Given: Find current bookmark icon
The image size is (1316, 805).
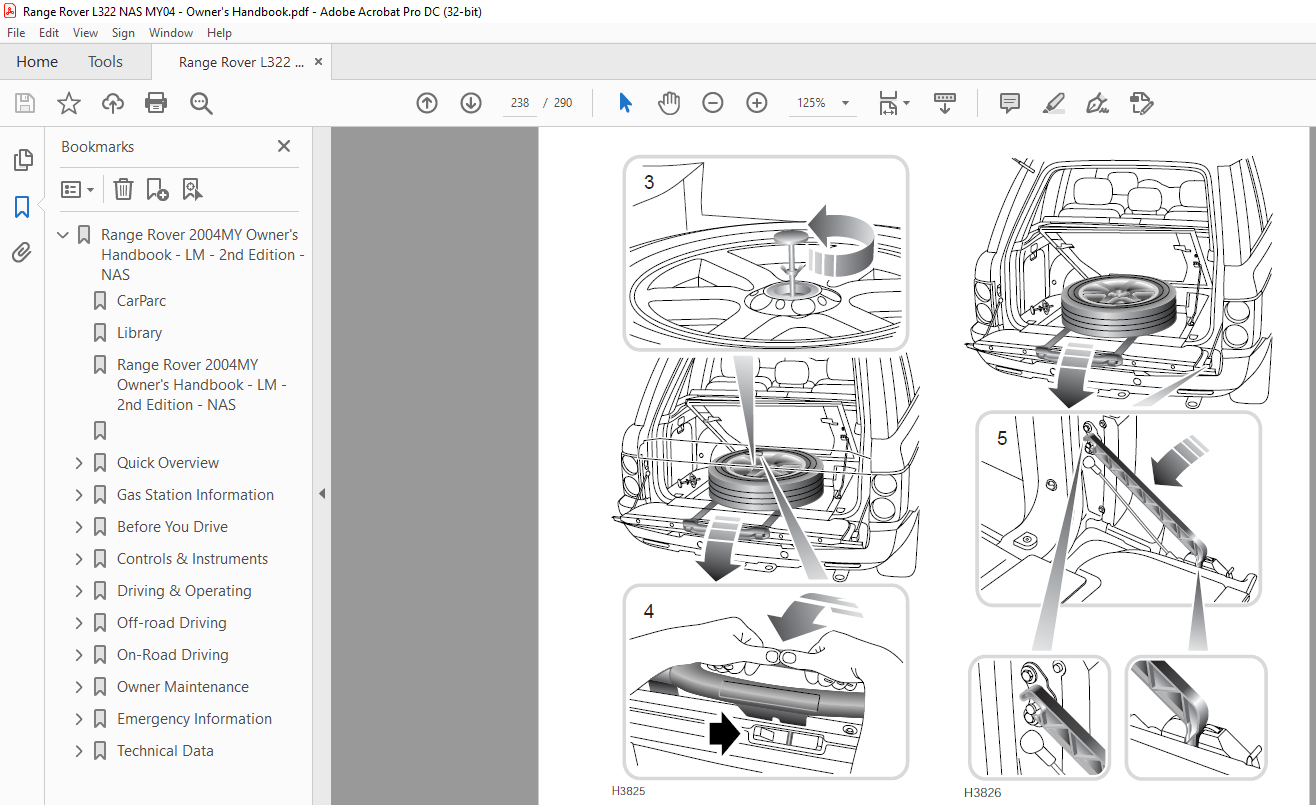Looking at the screenshot, I should click(192, 189).
